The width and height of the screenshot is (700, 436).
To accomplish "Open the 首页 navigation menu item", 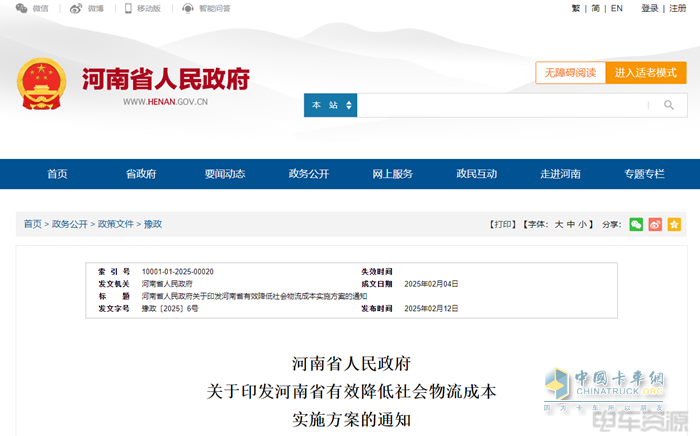I will pyautogui.click(x=57, y=174).
